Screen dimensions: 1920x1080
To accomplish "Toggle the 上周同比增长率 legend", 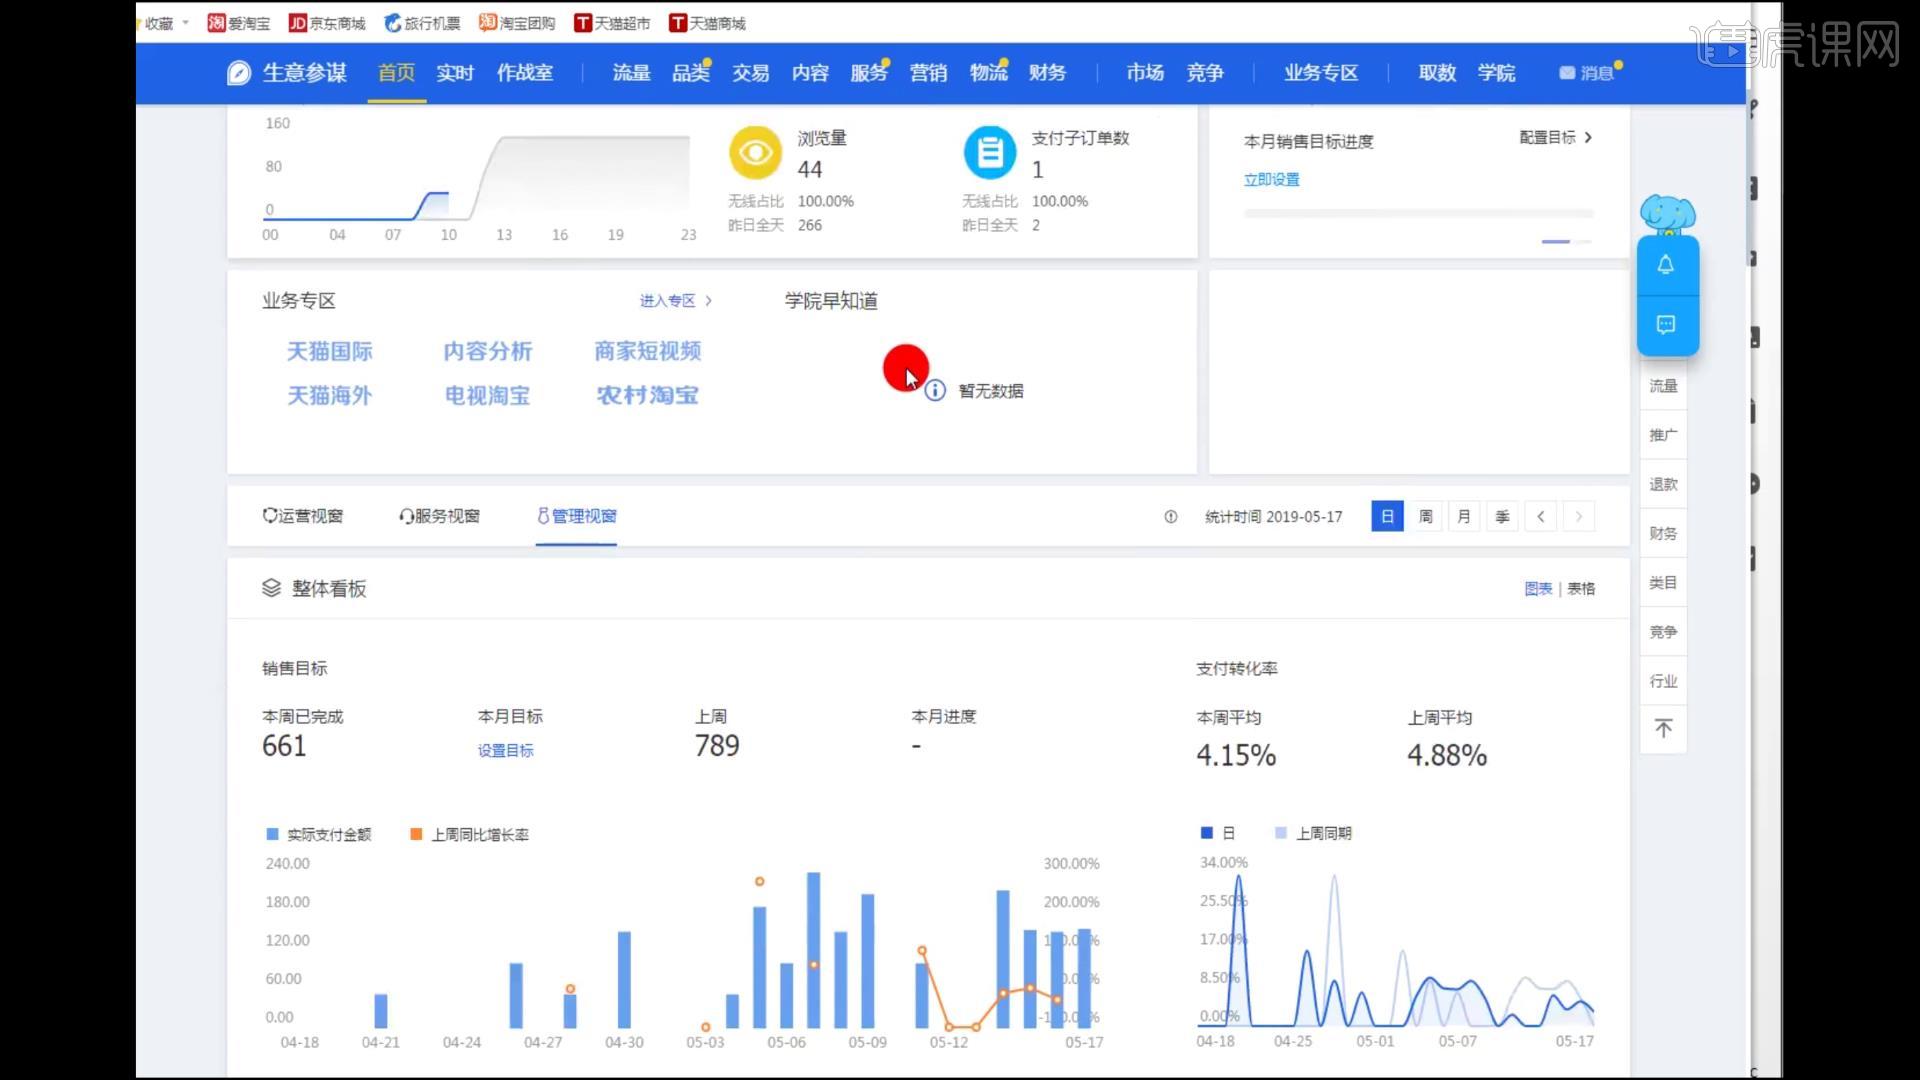I will (x=471, y=833).
